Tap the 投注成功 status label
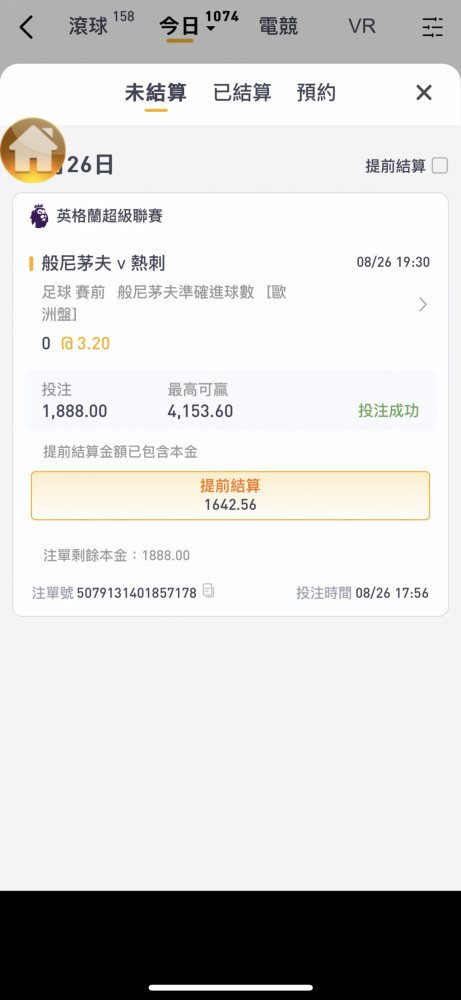This screenshot has width=461, height=1000. (388, 411)
